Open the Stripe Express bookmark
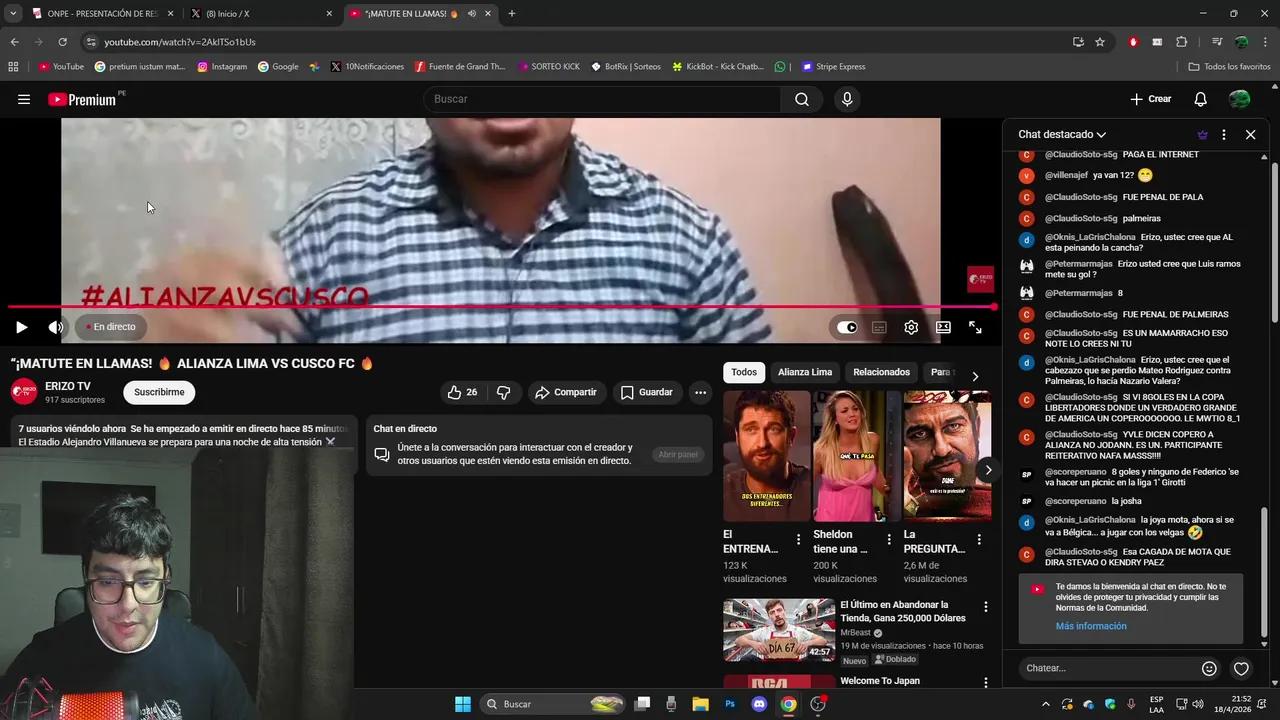The height and width of the screenshot is (720, 1280). click(832, 67)
